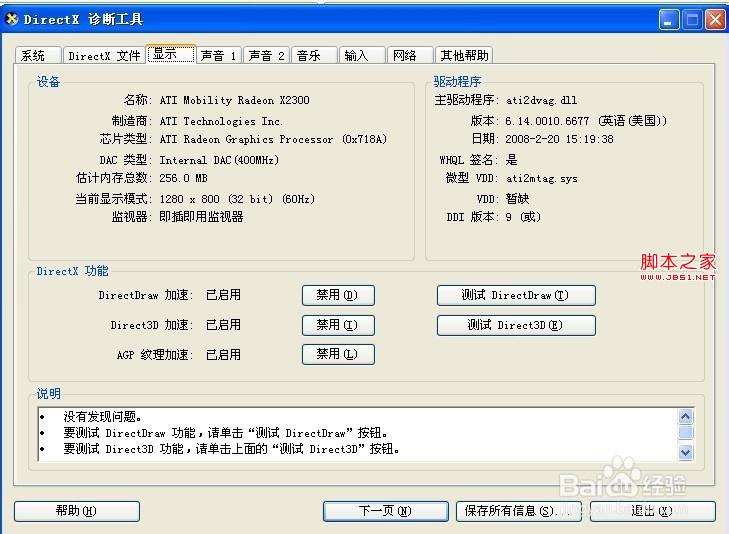Viewport: 729px width, 534px height.
Task: Minimize the DirectX 诊断工具 window
Action: tap(669, 20)
